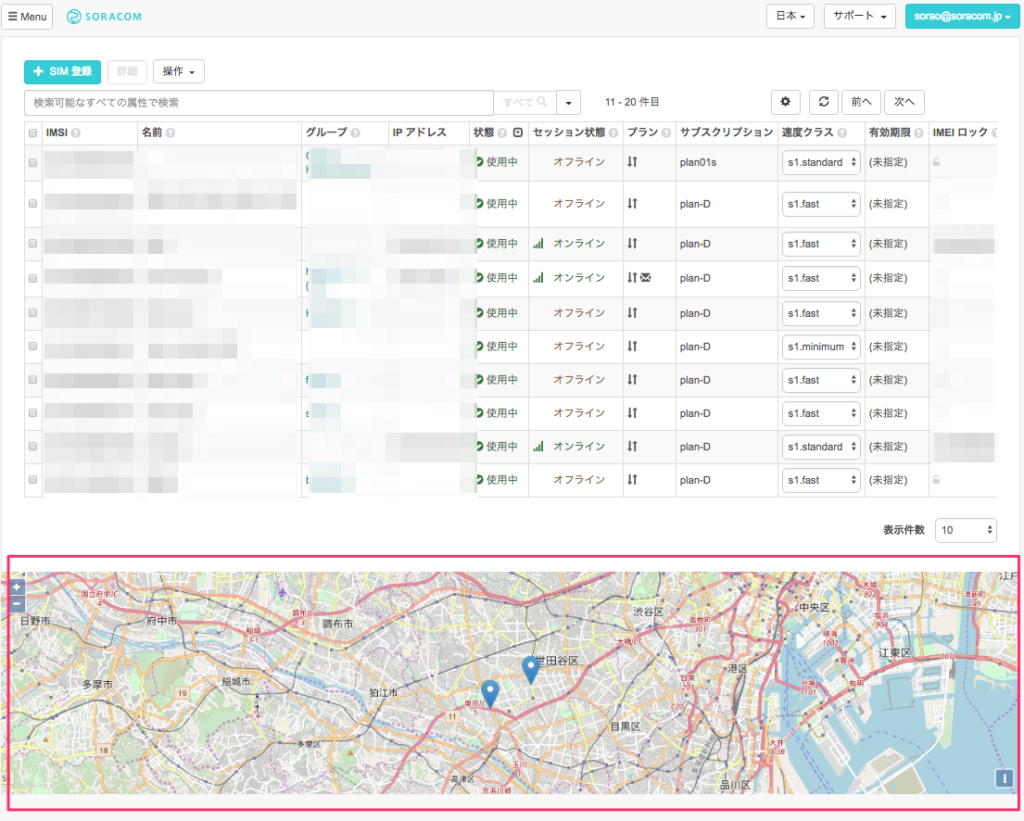Screen dimensions: 1024x821
Task: Zoom in on the map
Action: click(x=16, y=587)
